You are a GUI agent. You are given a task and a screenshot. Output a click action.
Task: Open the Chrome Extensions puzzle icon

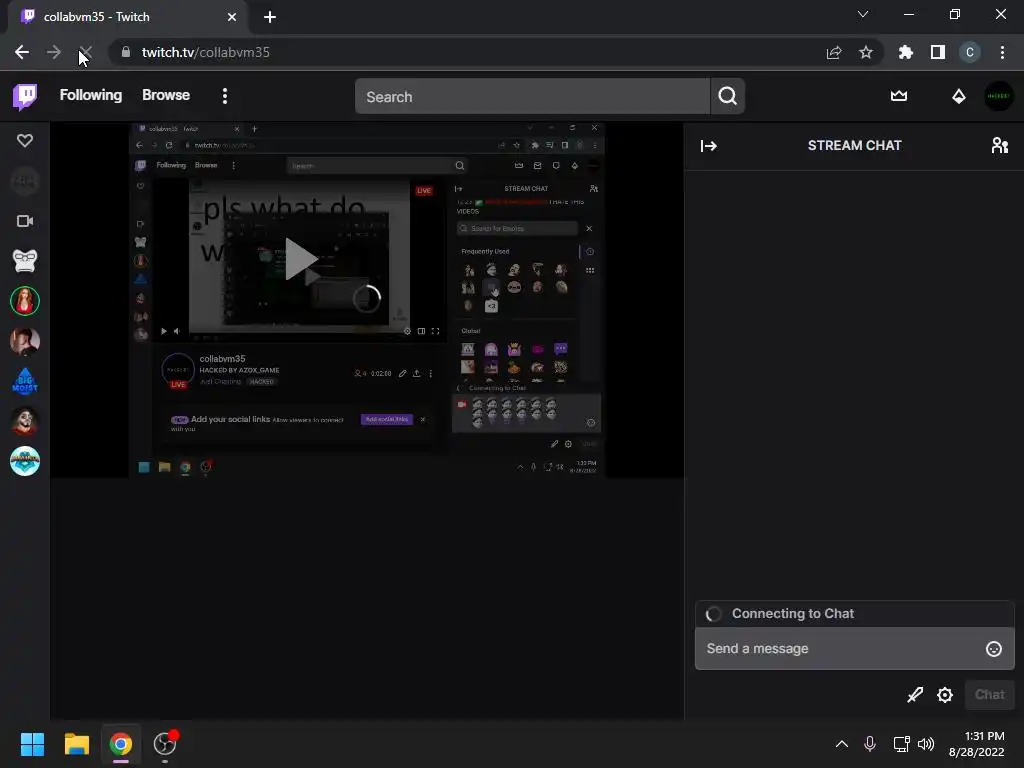(906, 52)
